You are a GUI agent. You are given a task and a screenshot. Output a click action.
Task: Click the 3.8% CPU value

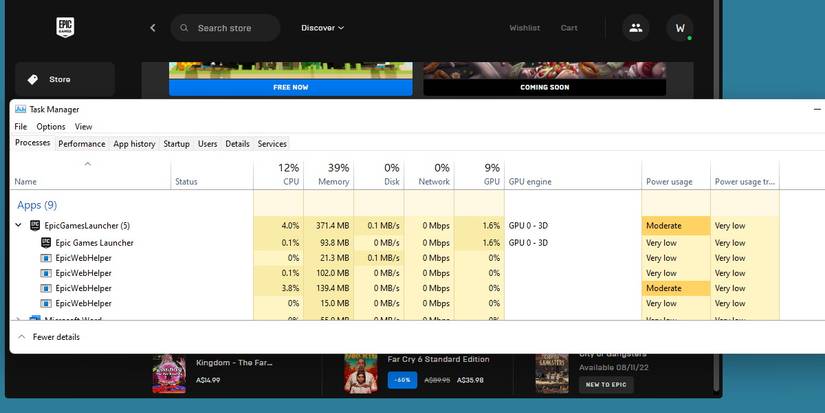coord(290,288)
